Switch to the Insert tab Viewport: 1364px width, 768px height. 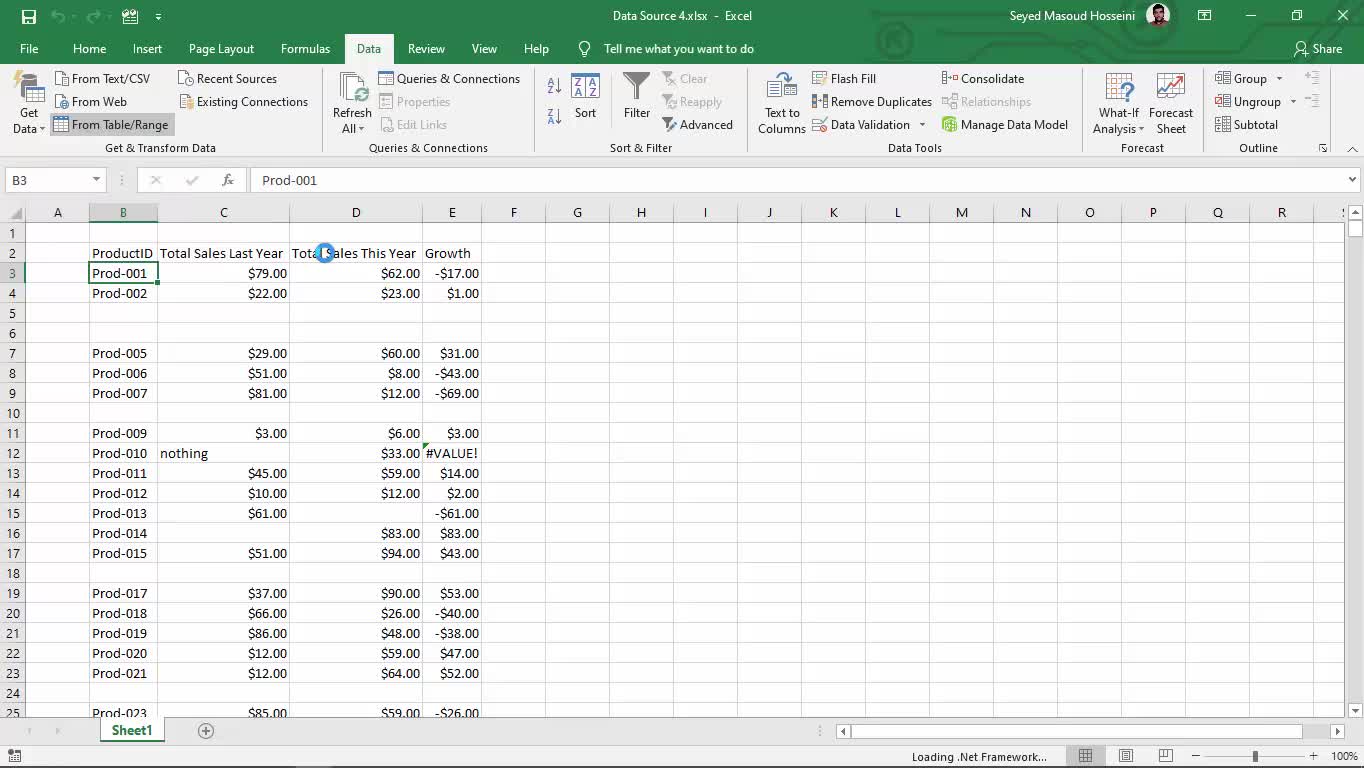coord(147,48)
